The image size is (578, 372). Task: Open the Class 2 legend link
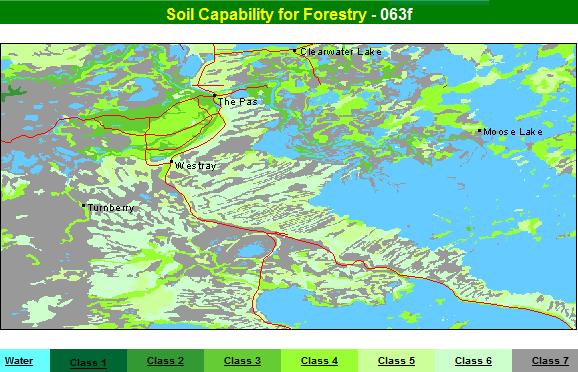(165, 361)
